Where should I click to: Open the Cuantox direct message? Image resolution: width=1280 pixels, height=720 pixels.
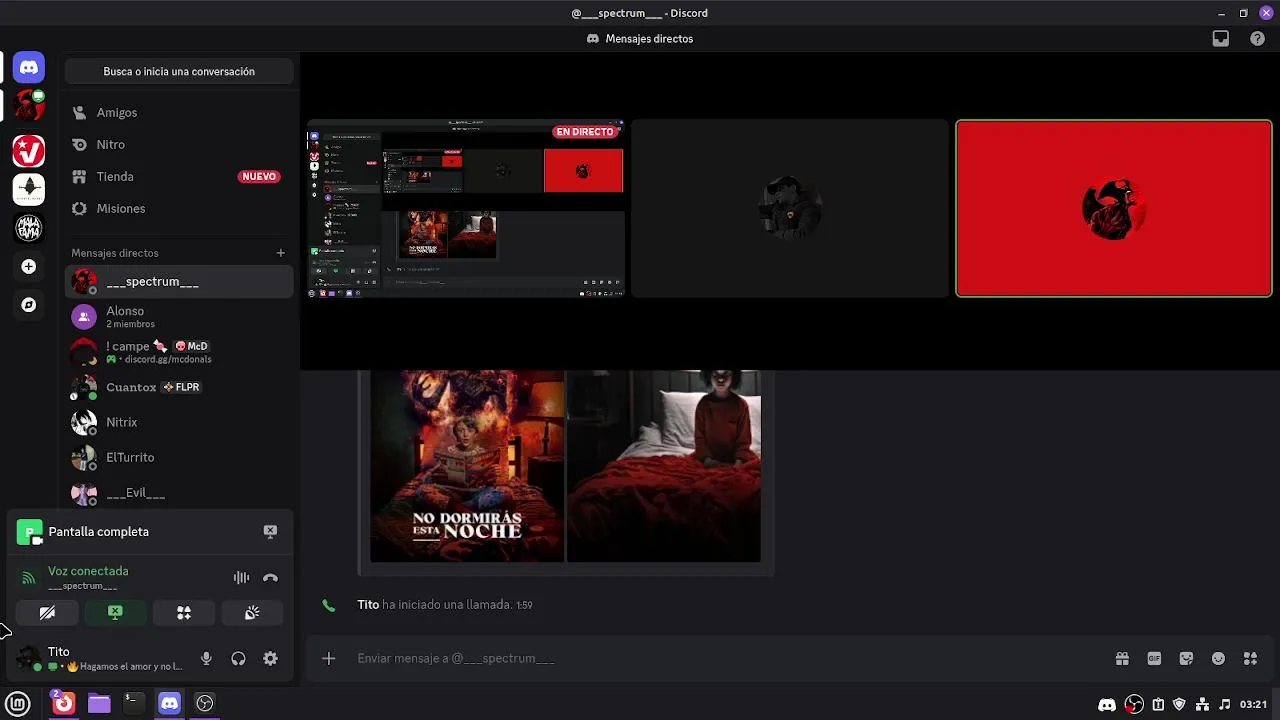[179, 387]
